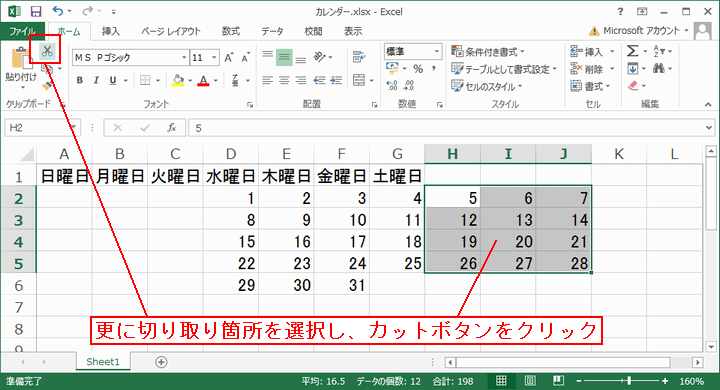Image resolution: width=720 pixels, height=390 pixels.
Task: Increase font size with large A icon
Action: point(228,57)
